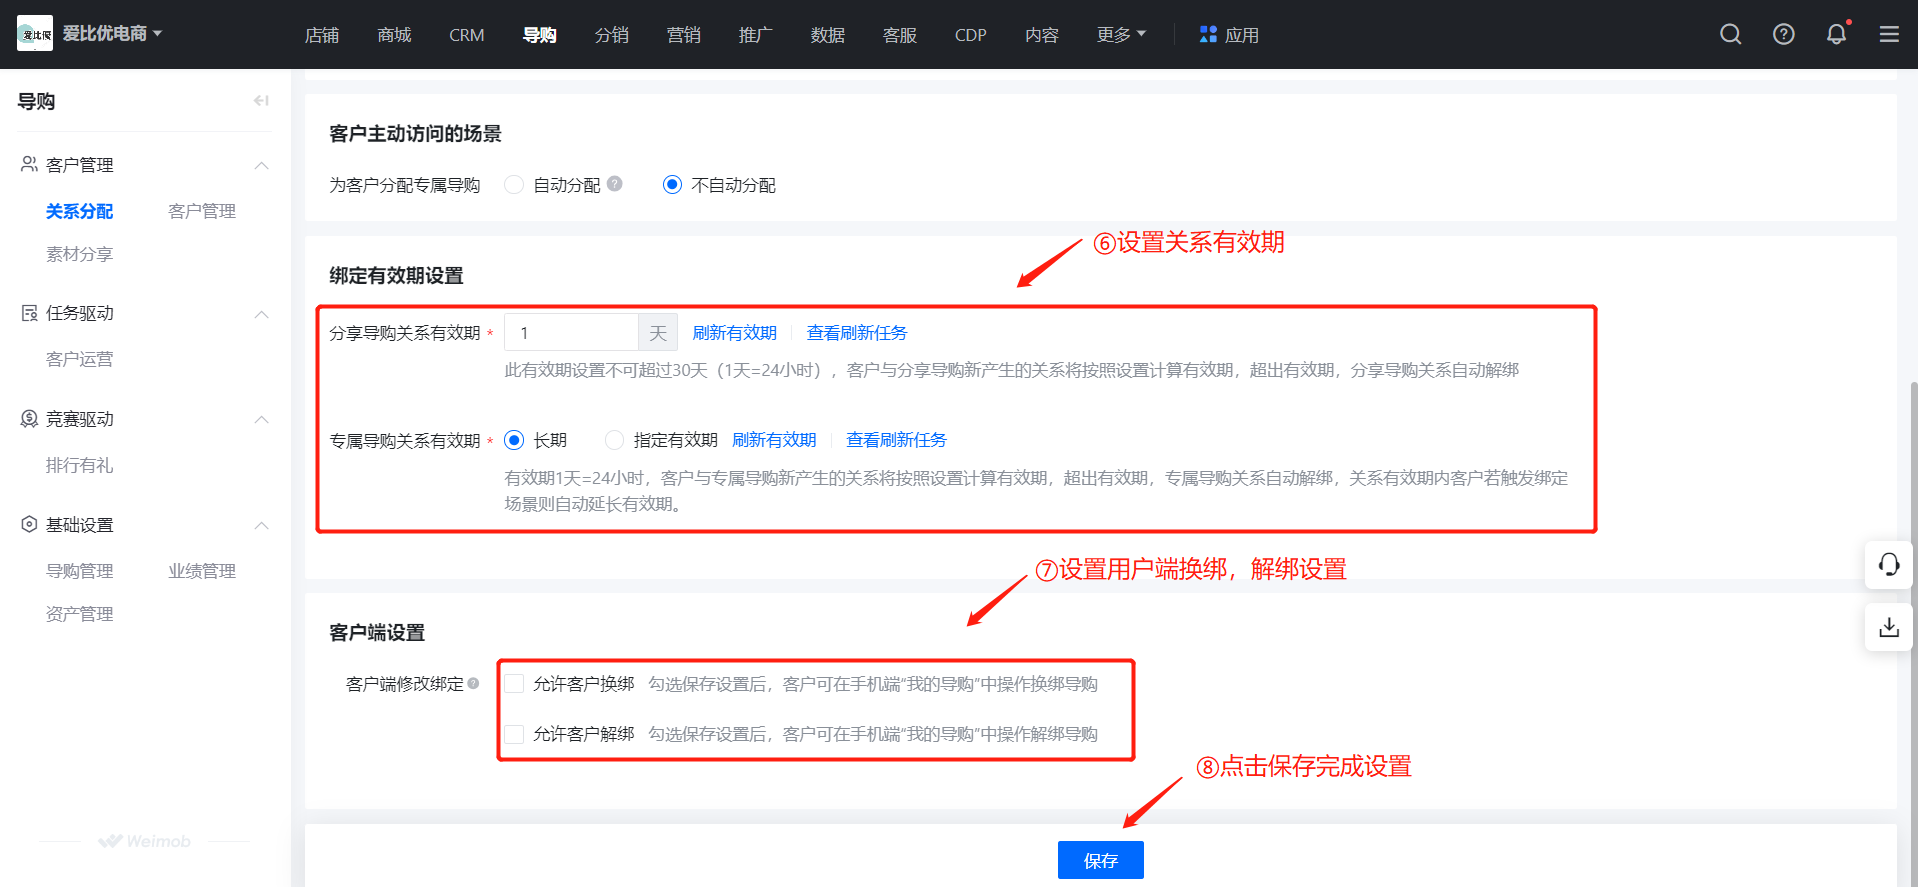This screenshot has width=1918, height=887.
Task: Click 保存 button to save settings
Action: [x=1100, y=860]
